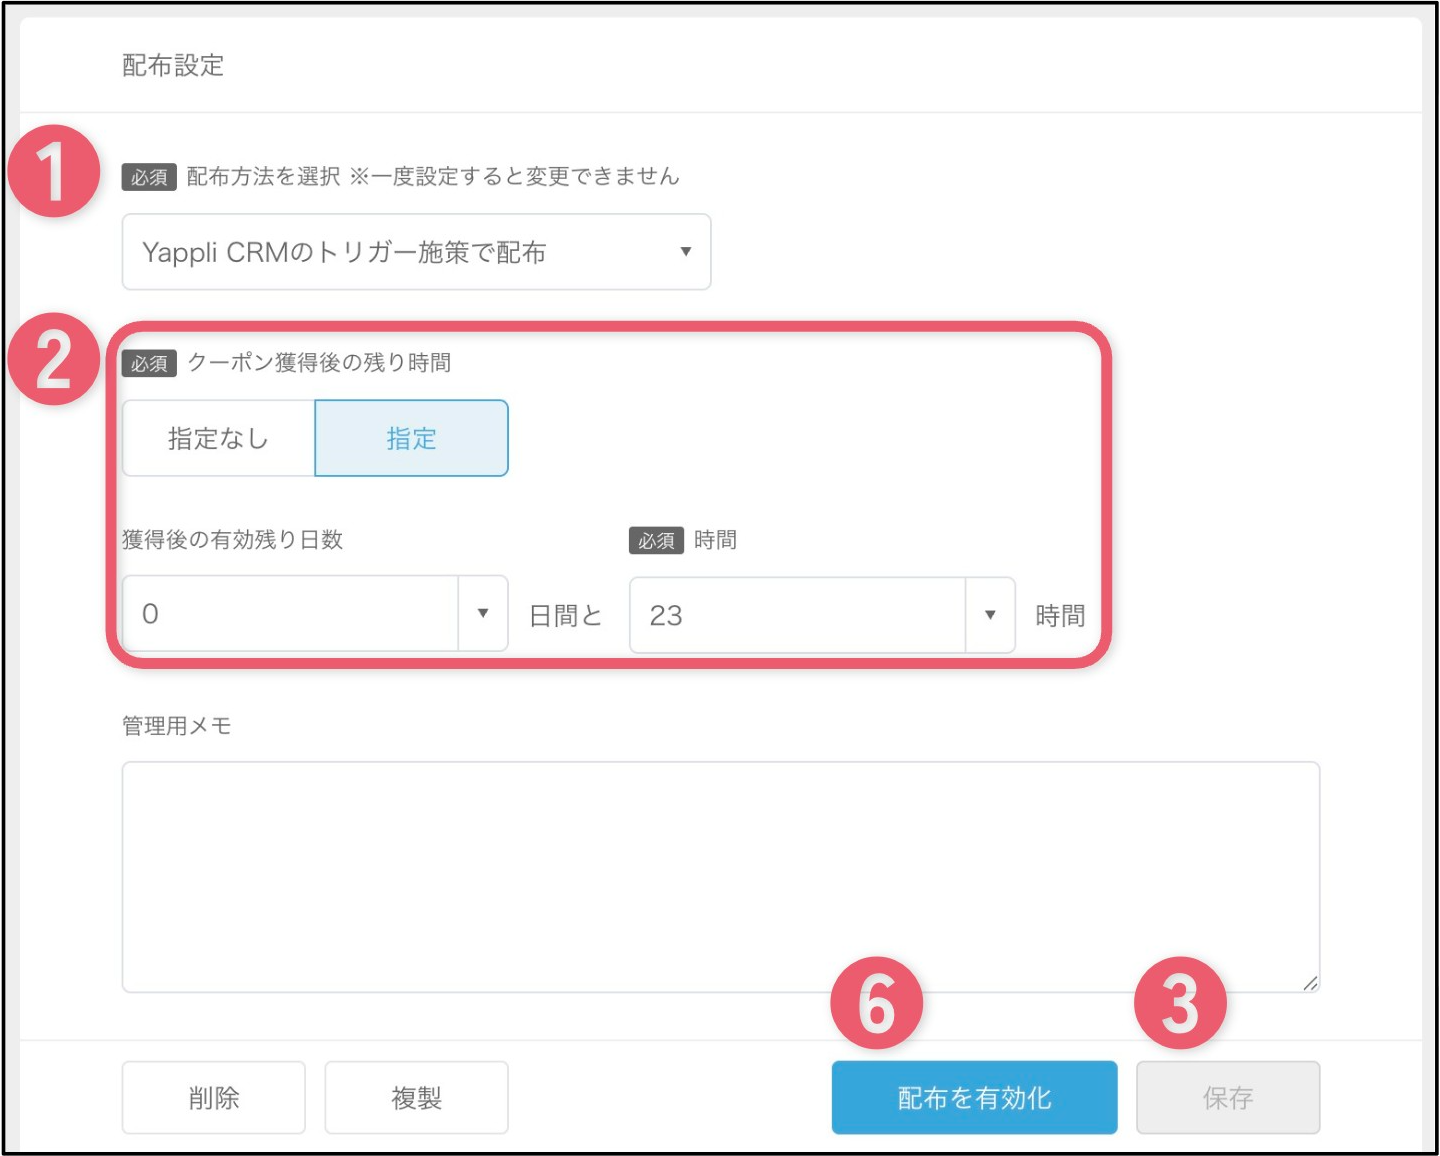Click the 配布設定 section heading
Image resolution: width=1440 pixels, height=1156 pixels.
pyautogui.click(x=173, y=66)
